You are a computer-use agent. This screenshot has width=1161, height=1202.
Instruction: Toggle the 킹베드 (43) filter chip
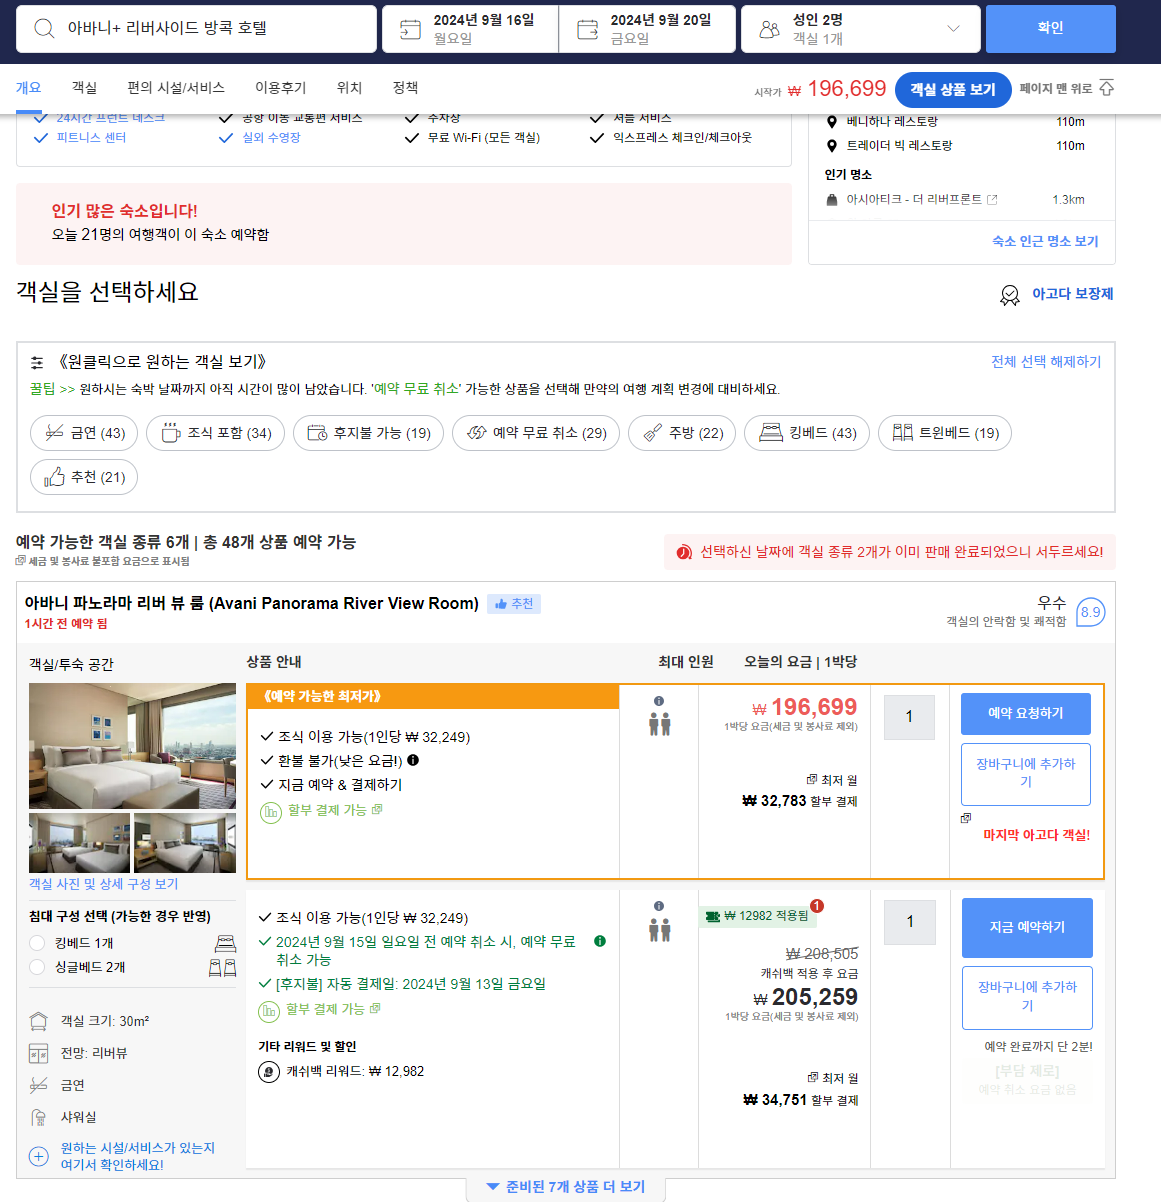coord(807,433)
